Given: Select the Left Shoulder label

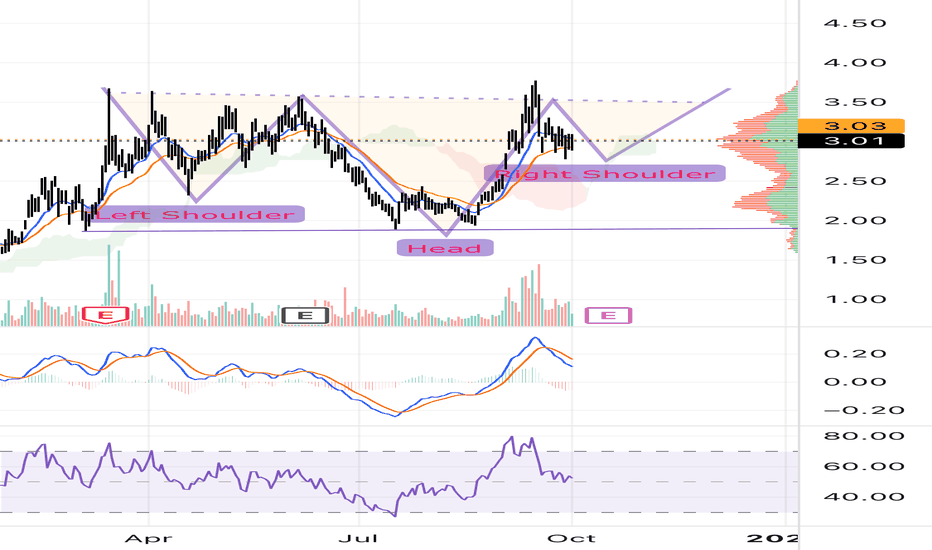Looking at the screenshot, I should pyautogui.click(x=197, y=215).
